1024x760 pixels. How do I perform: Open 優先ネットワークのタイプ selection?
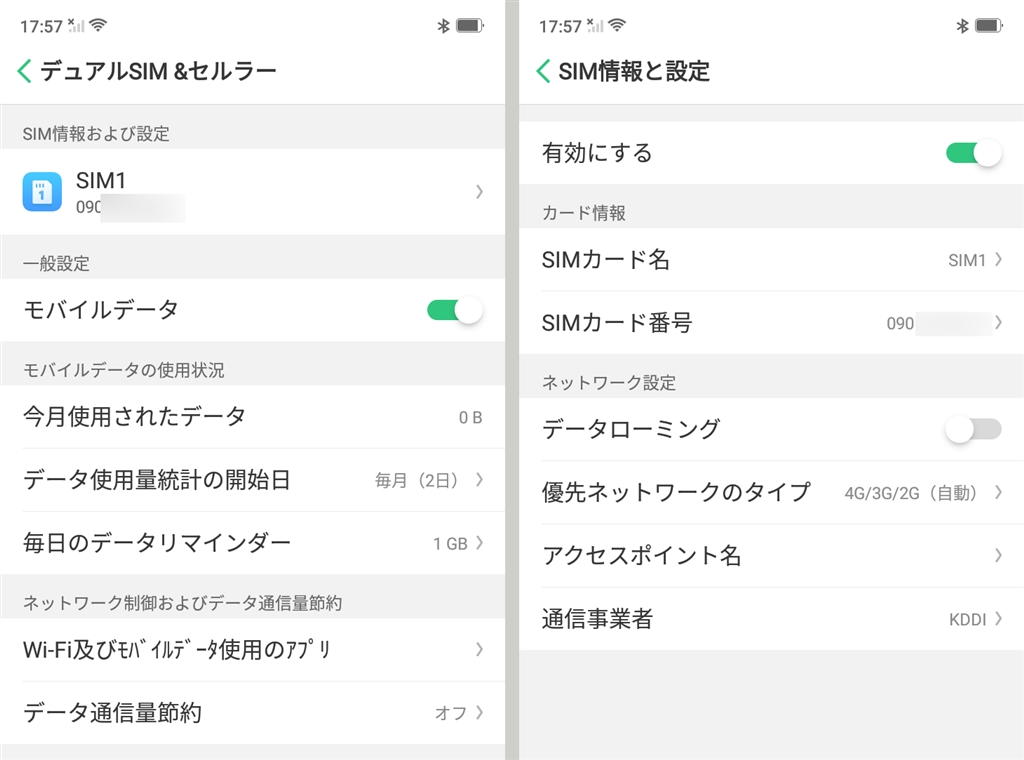pyautogui.click(x=771, y=492)
